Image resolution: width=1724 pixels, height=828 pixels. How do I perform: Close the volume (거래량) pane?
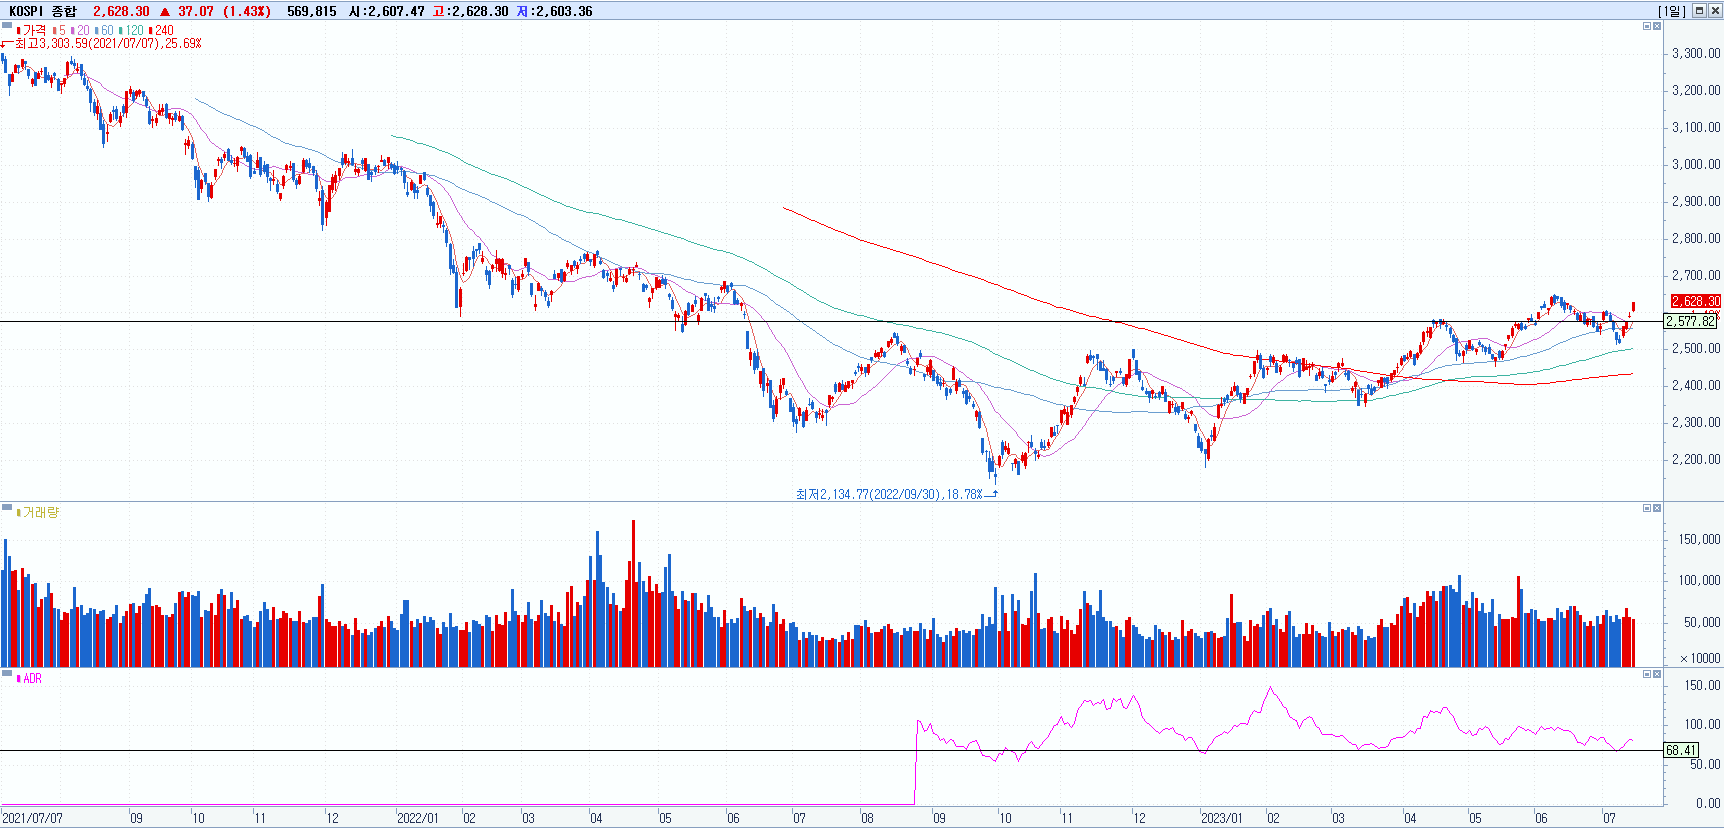click(x=1657, y=508)
